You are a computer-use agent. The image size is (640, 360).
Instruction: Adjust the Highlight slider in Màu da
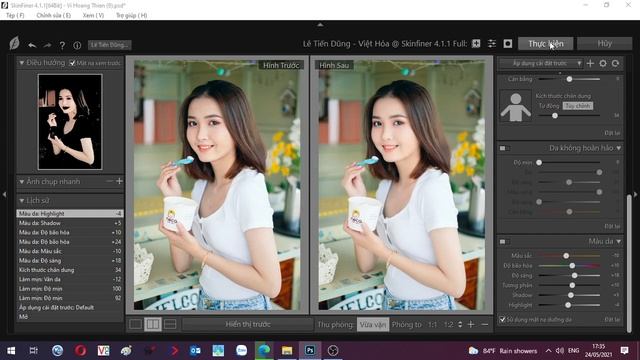coord(569,305)
